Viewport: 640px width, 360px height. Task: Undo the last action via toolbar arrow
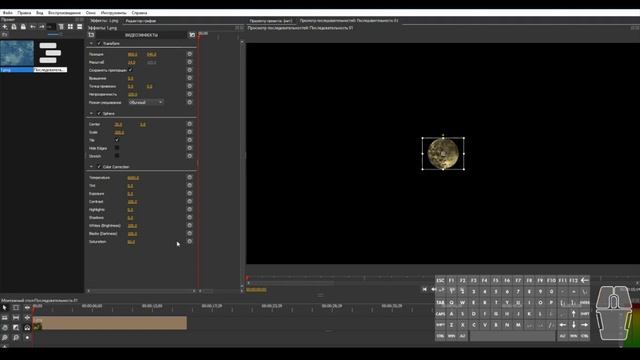(33, 27)
